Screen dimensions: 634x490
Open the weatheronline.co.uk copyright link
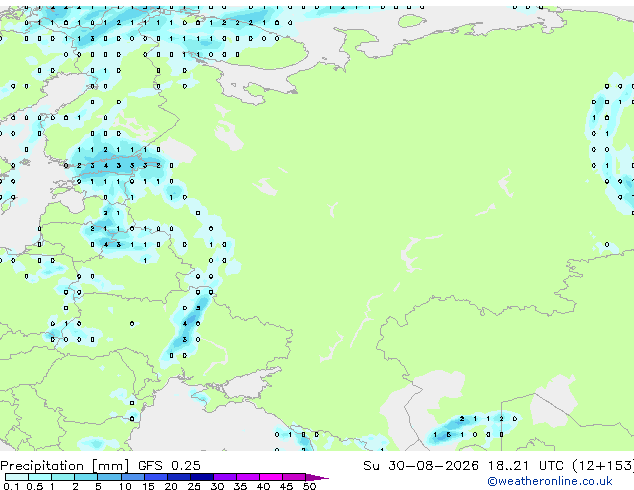pos(549,481)
